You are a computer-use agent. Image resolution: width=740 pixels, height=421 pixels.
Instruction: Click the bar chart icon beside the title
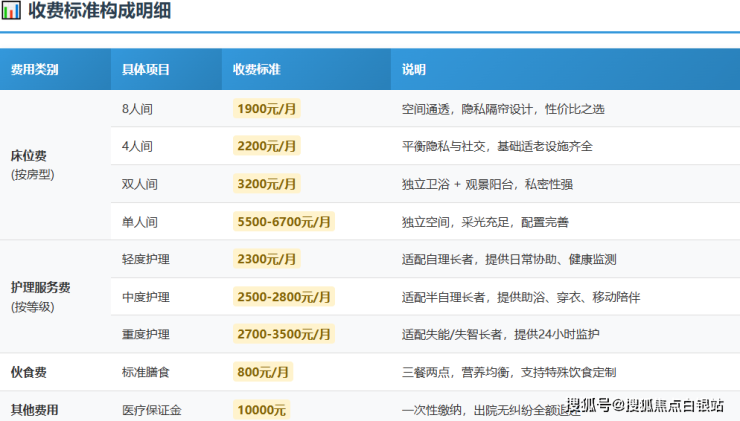pyautogui.click(x=12, y=14)
